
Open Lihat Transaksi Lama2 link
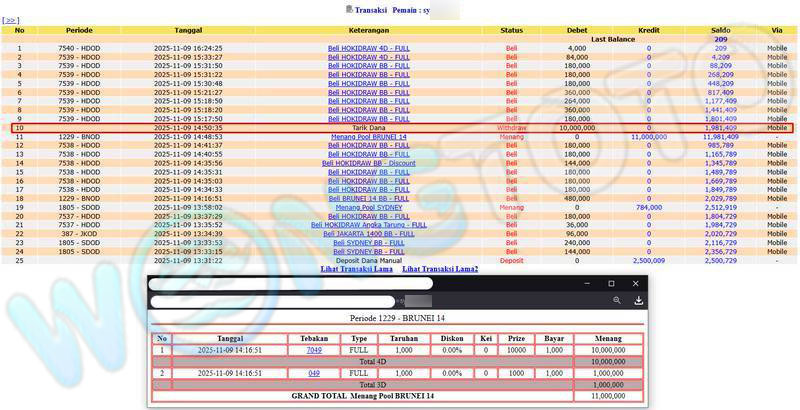pos(440,269)
